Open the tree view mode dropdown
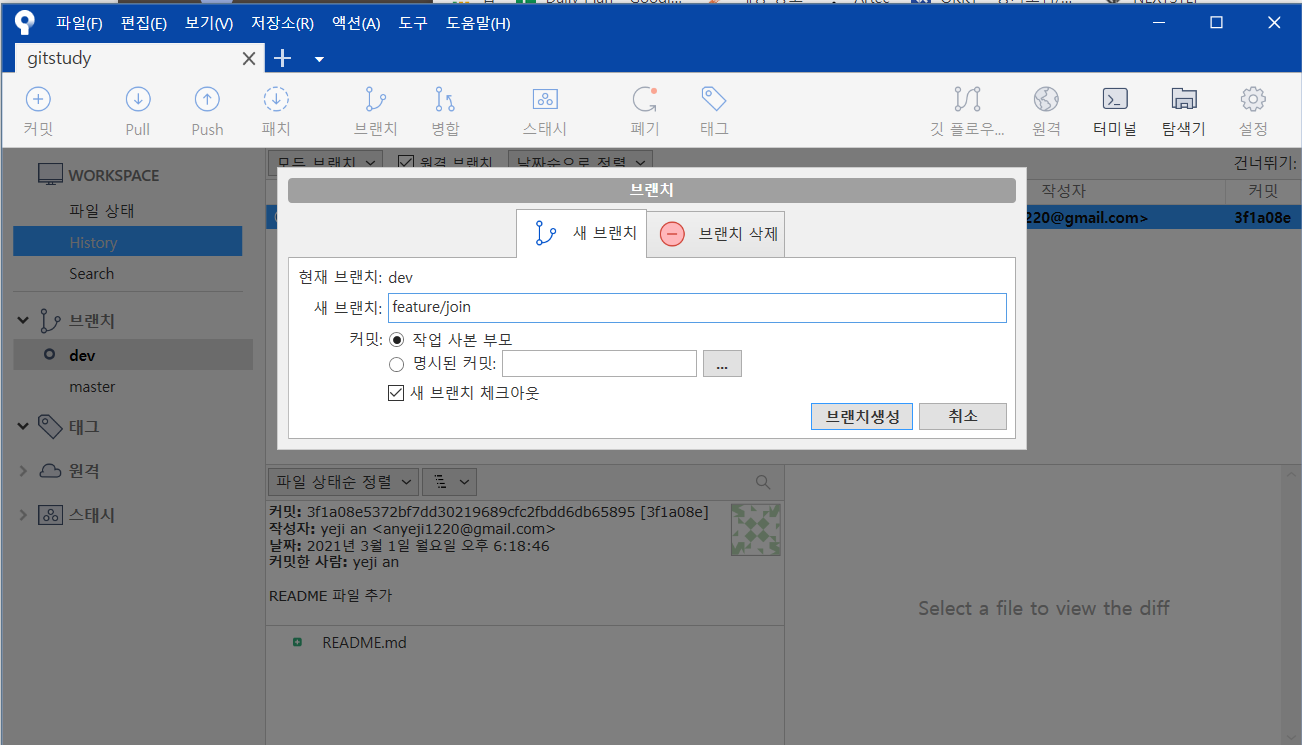The width and height of the screenshot is (1302, 745). pos(449,482)
